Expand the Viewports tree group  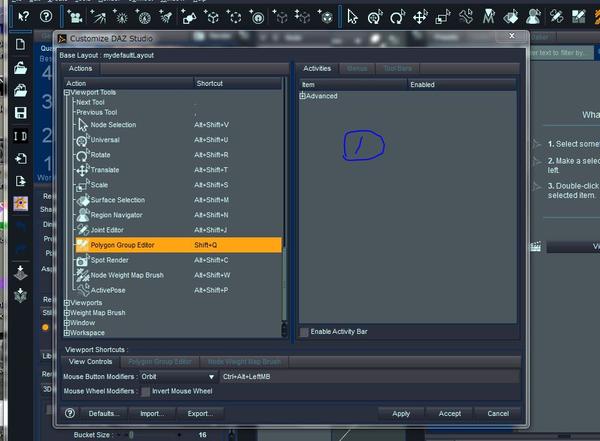point(67,303)
